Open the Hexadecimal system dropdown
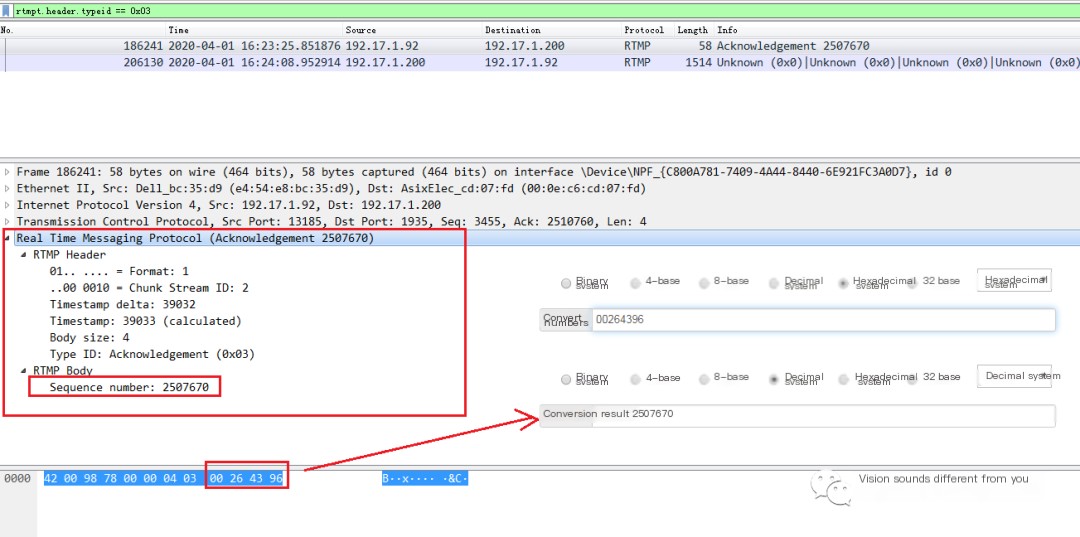1080x537 pixels. click(1015, 280)
